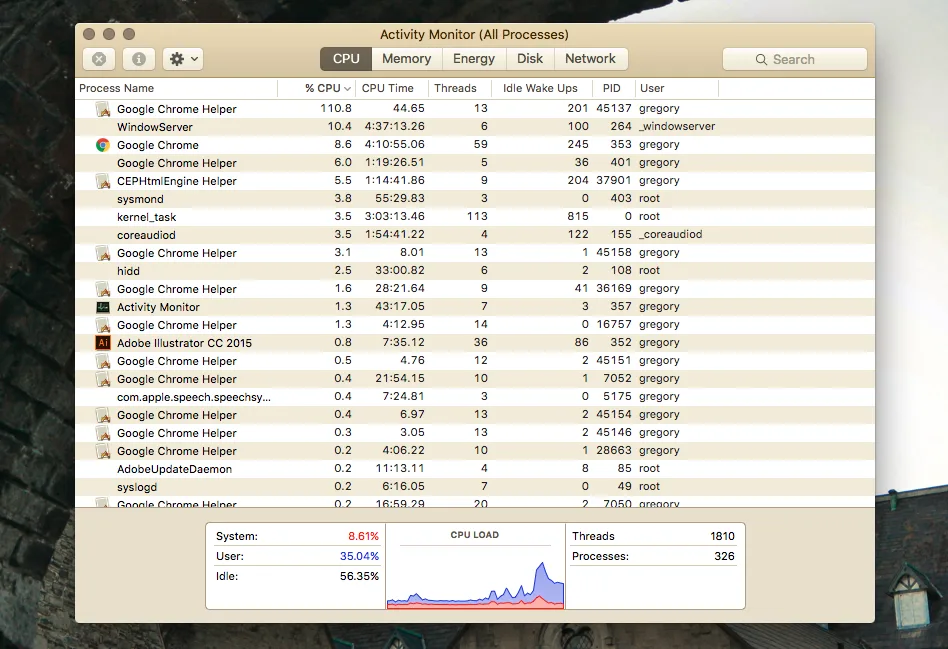Image resolution: width=948 pixels, height=649 pixels.
Task: Sort processes by the Threads column
Action: 455,88
